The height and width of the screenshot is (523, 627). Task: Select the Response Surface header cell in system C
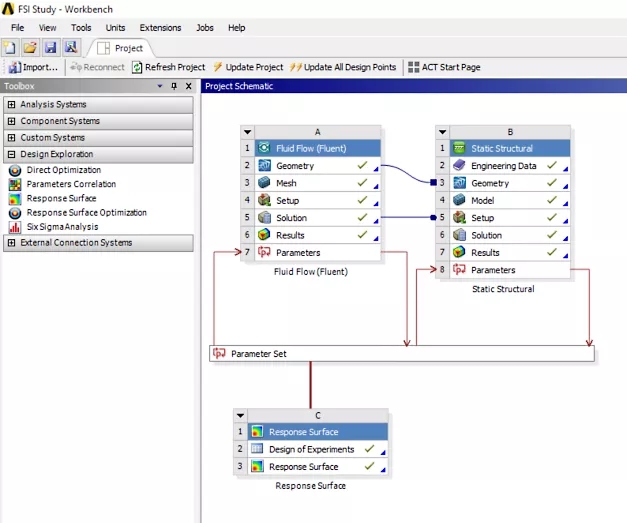tap(318, 432)
